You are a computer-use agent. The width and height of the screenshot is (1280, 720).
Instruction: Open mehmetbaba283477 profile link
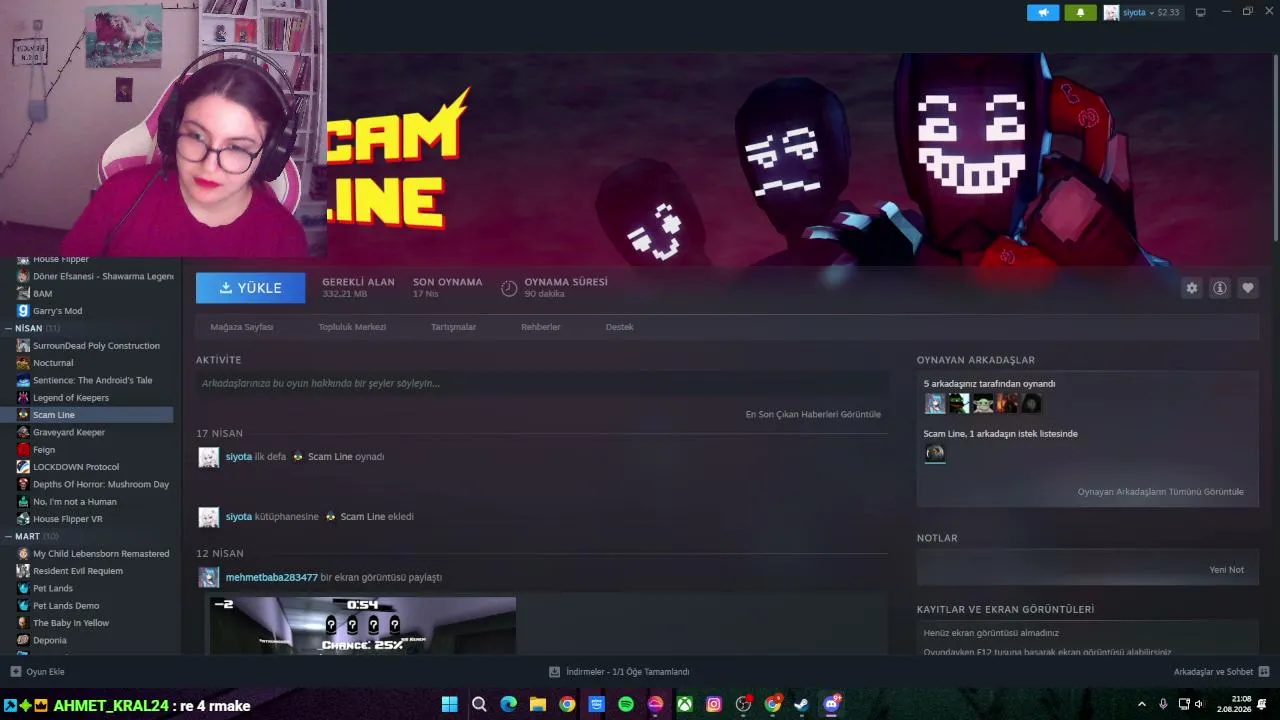(272, 577)
